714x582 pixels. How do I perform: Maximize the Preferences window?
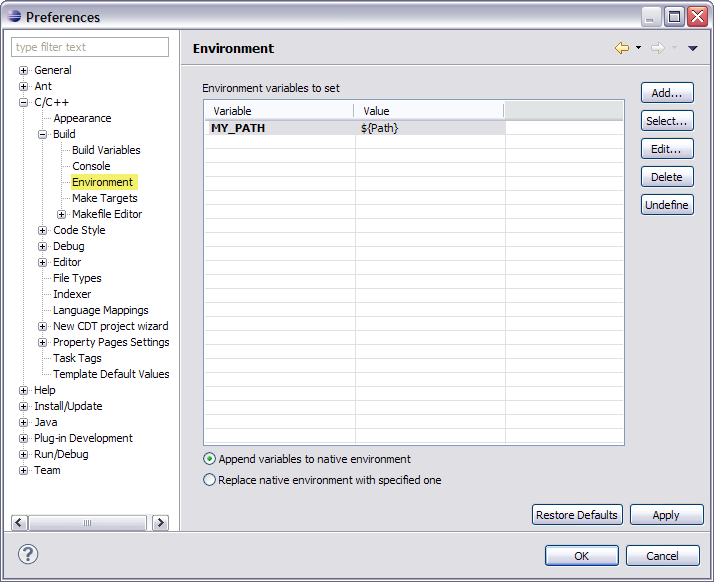click(x=674, y=17)
